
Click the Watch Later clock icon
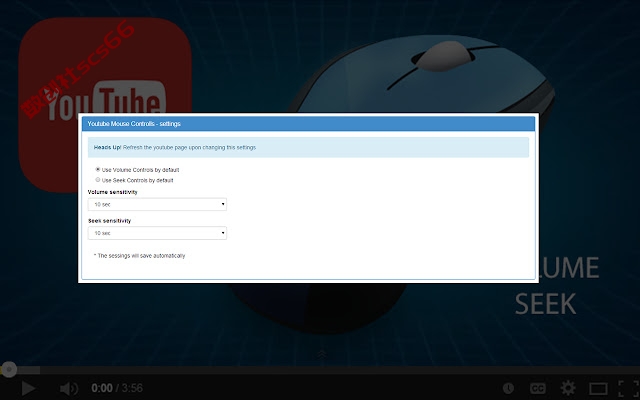click(508, 388)
